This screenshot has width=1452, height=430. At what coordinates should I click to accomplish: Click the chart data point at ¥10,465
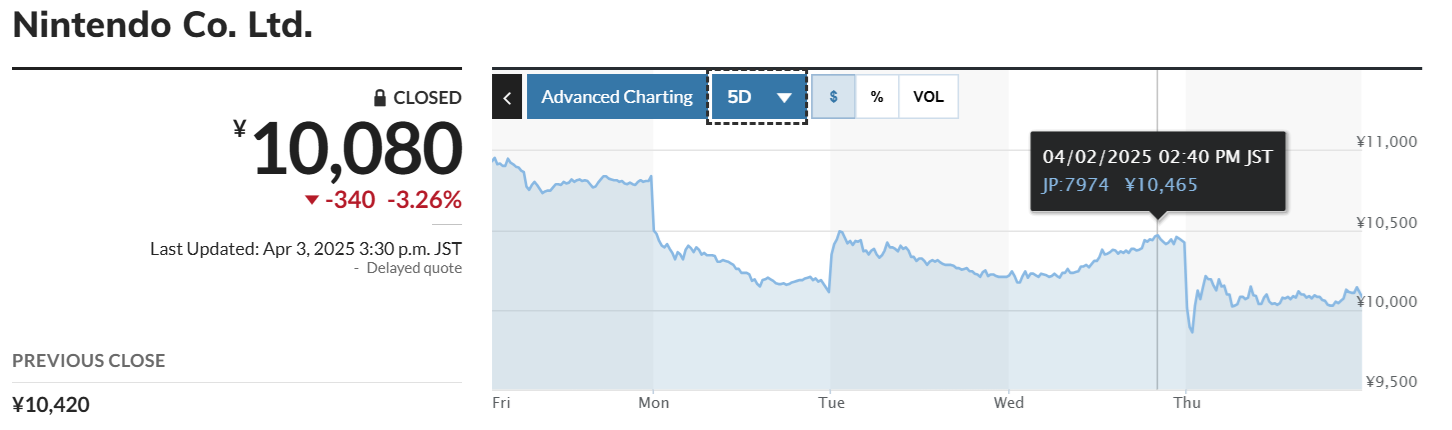tap(1157, 237)
